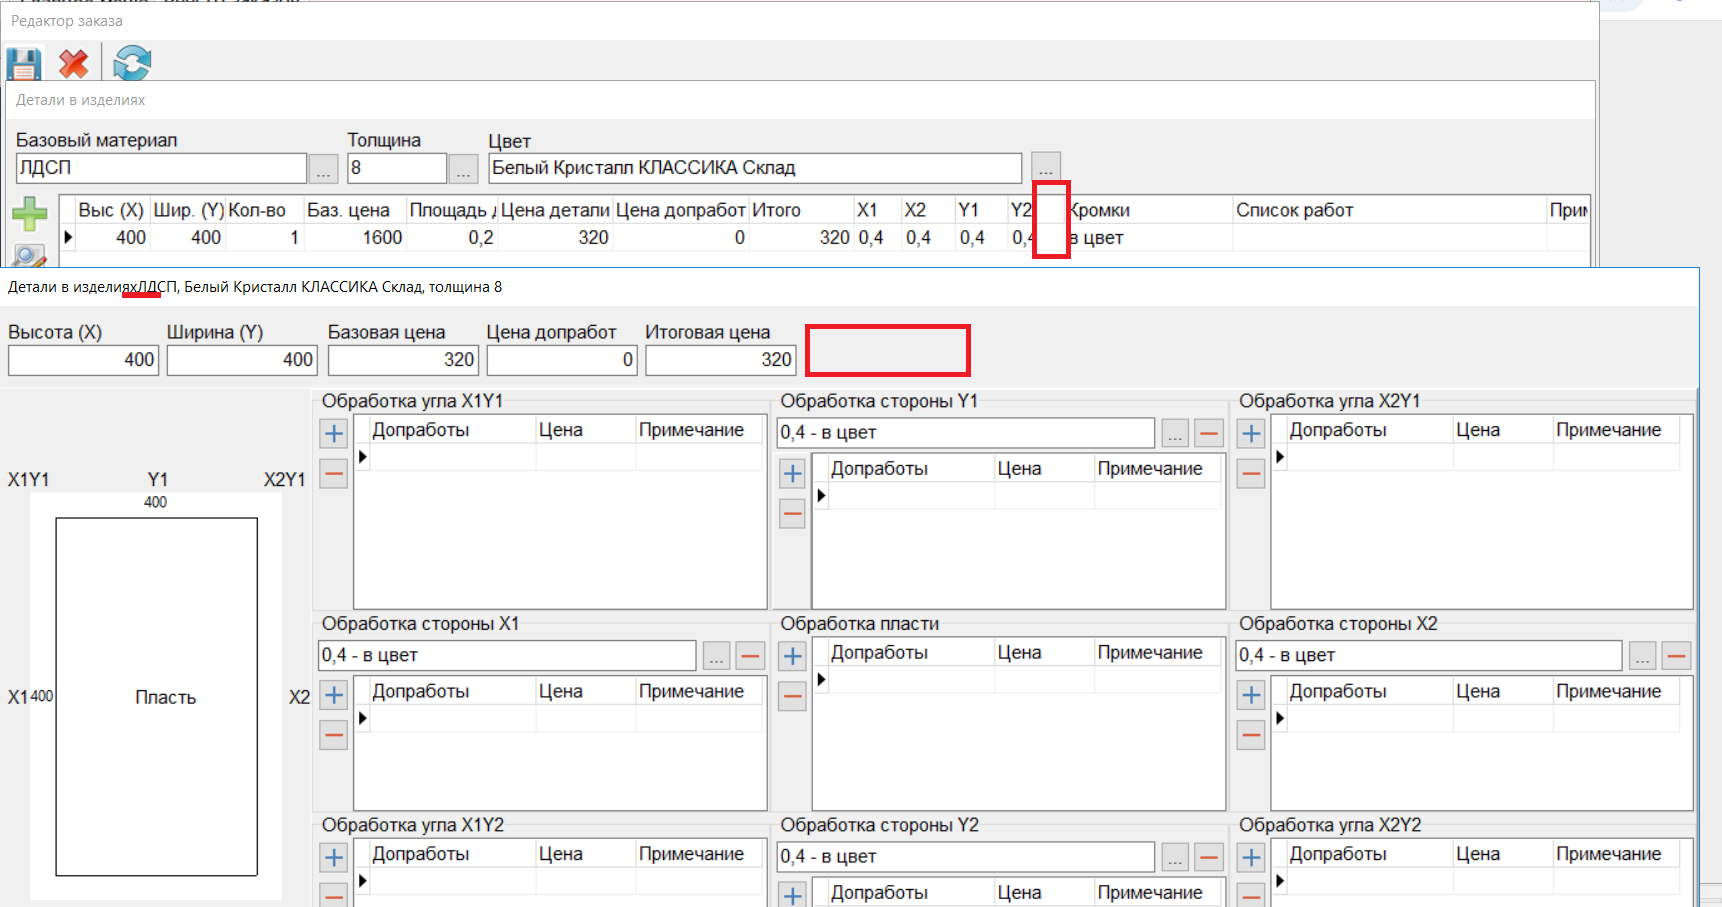Clear side Y1 edge with minus button
Screen dimensions: 1722x907
1209,433
